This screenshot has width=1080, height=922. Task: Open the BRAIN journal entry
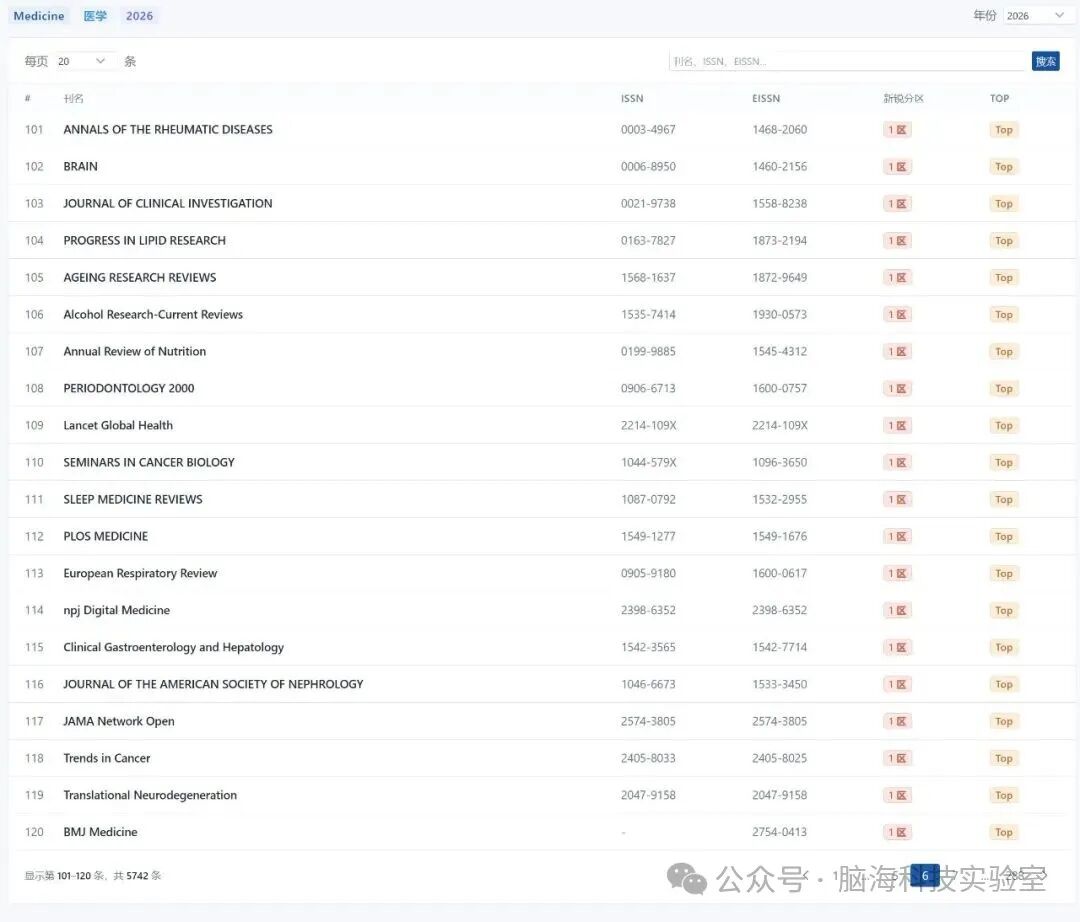coord(81,167)
